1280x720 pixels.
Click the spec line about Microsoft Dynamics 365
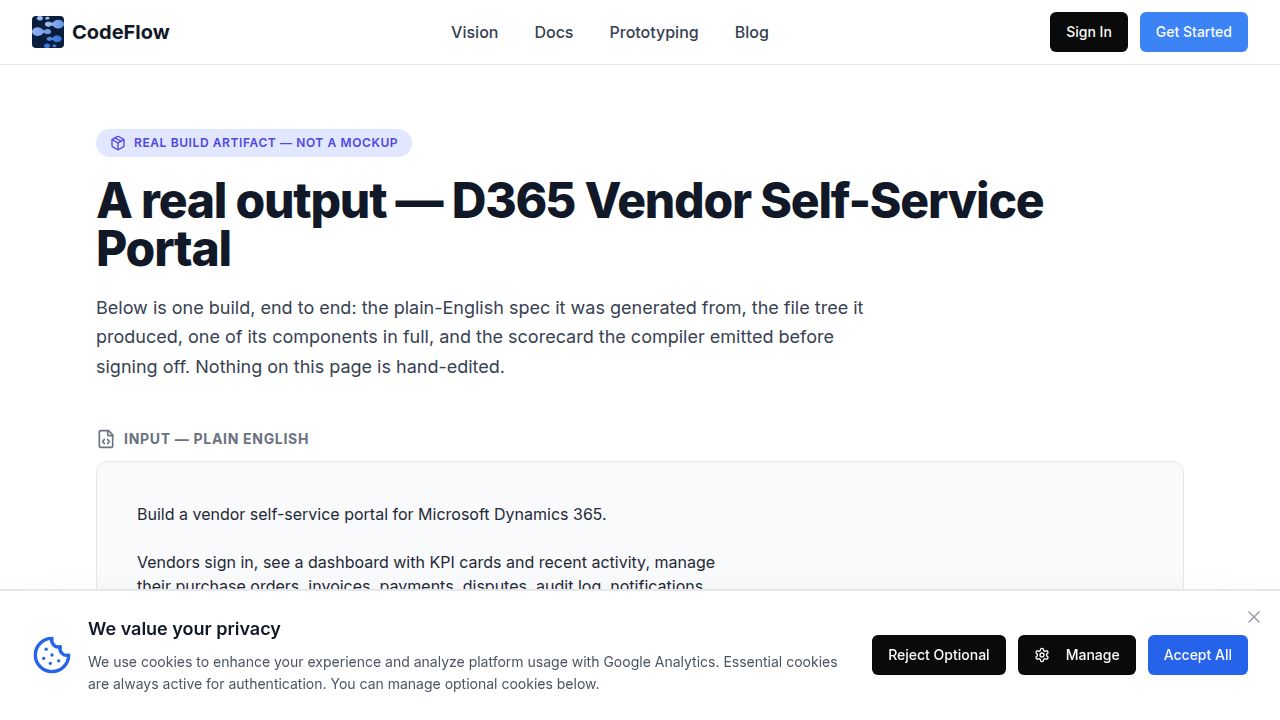point(372,514)
